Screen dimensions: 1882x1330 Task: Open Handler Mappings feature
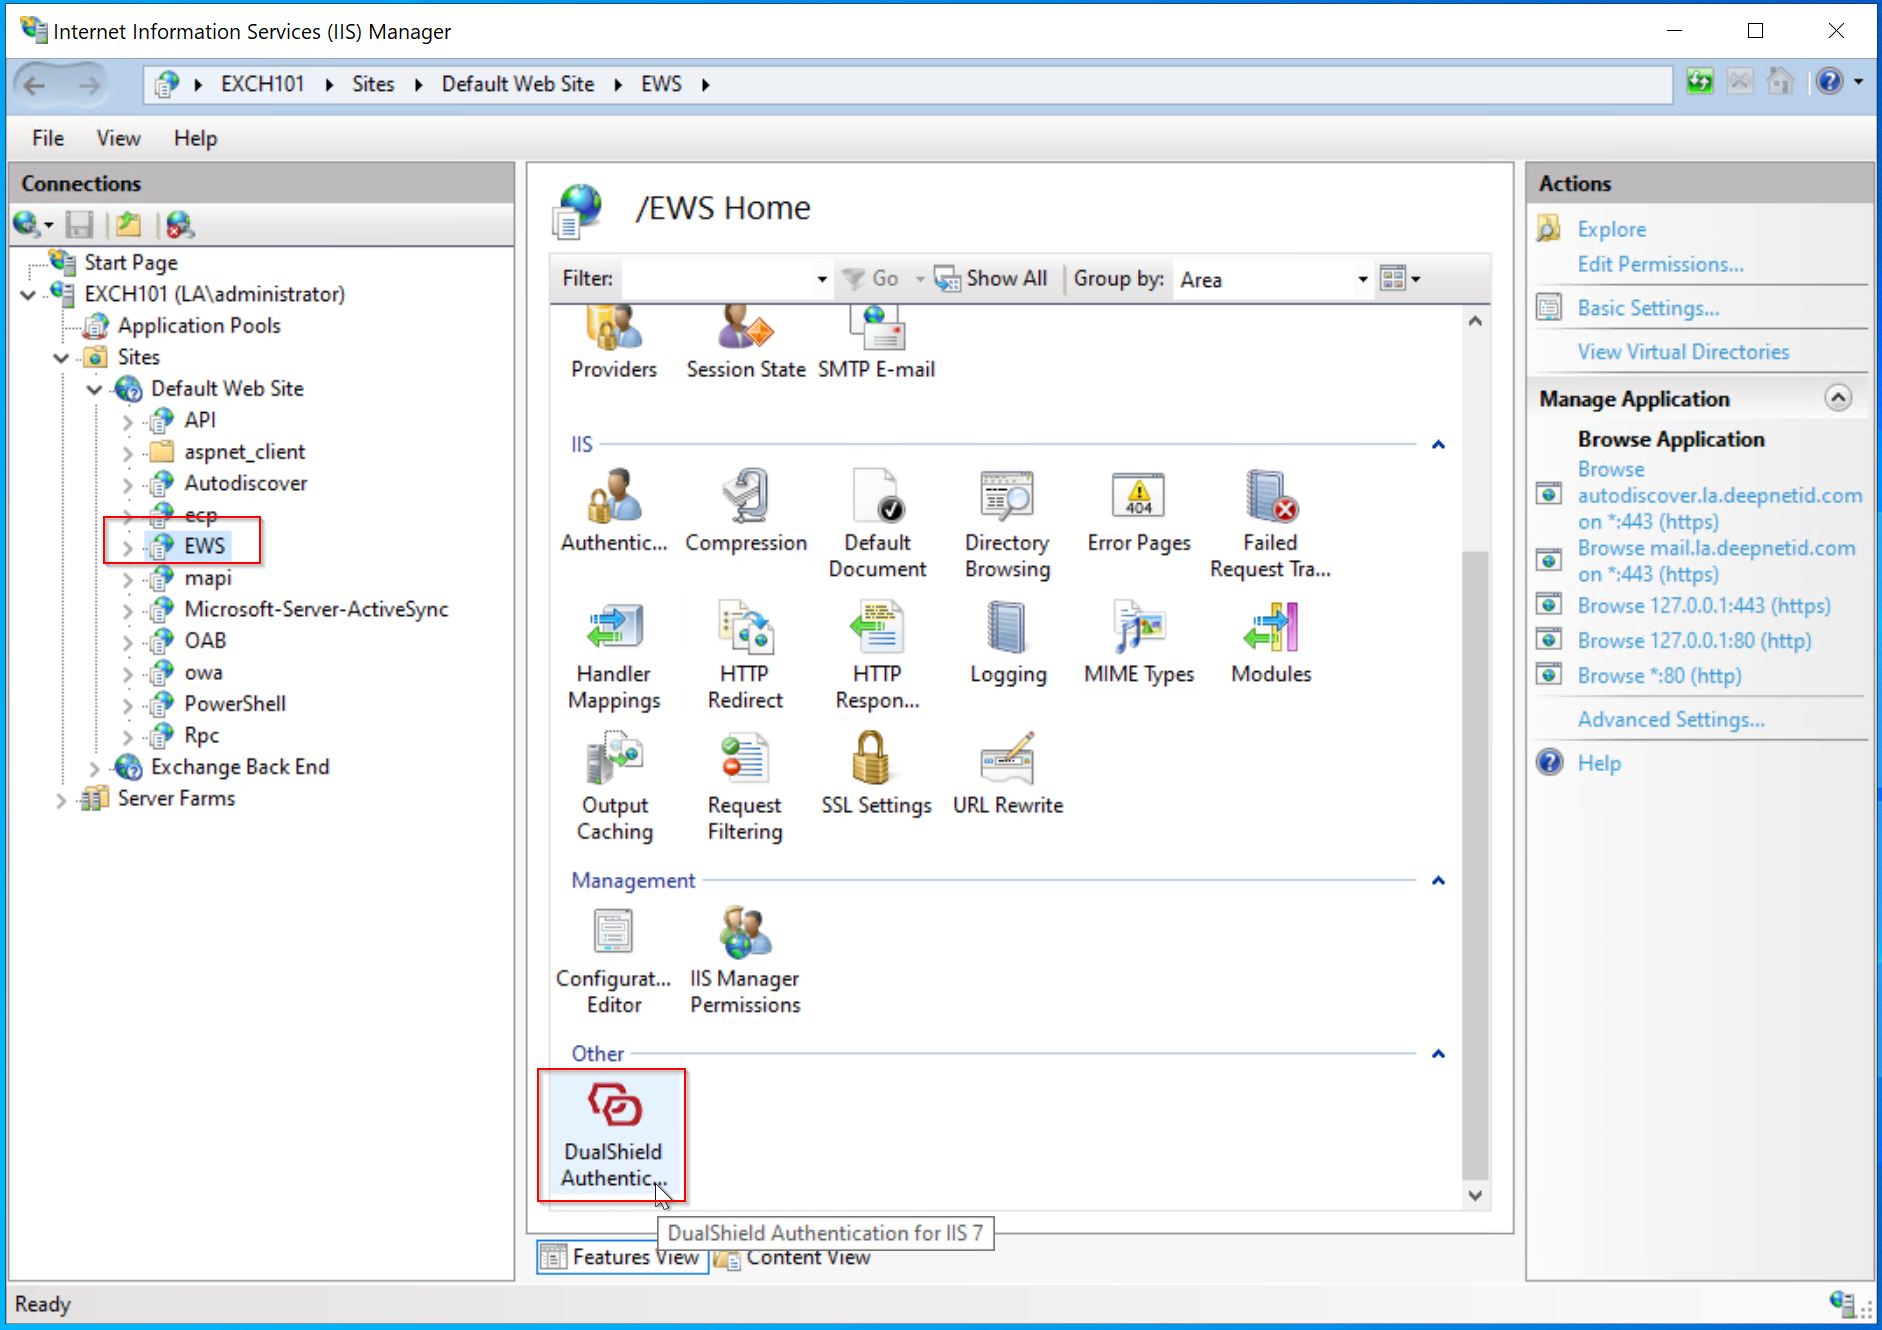(x=613, y=629)
